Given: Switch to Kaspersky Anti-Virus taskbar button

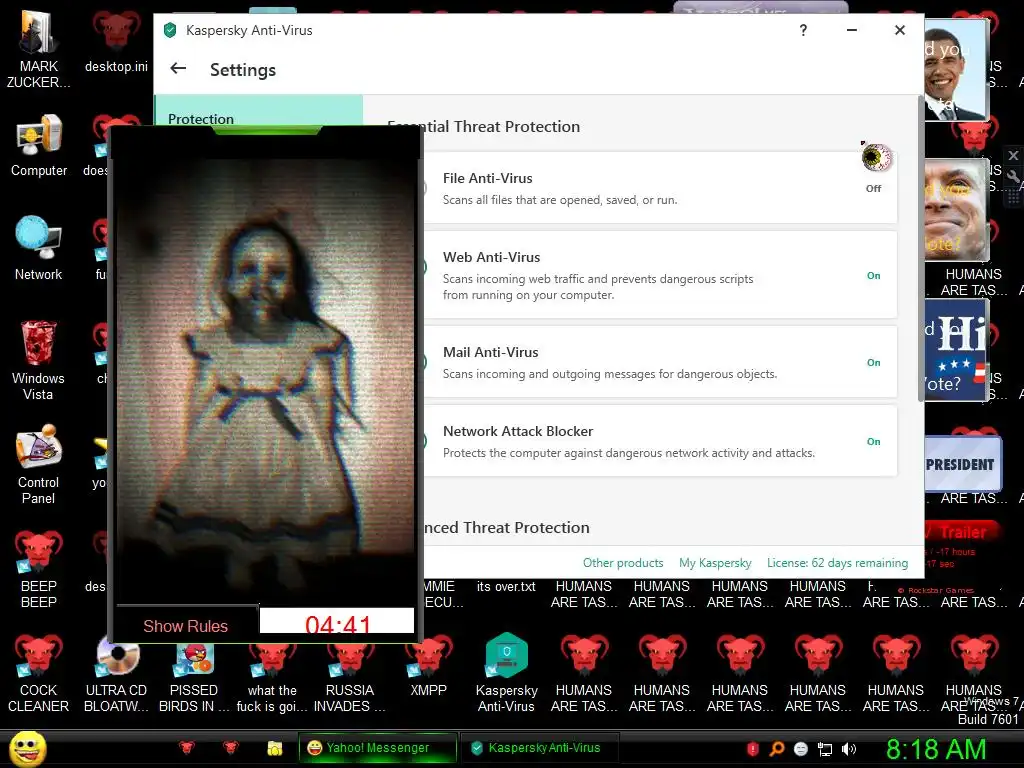Looking at the screenshot, I should pyautogui.click(x=539, y=748).
